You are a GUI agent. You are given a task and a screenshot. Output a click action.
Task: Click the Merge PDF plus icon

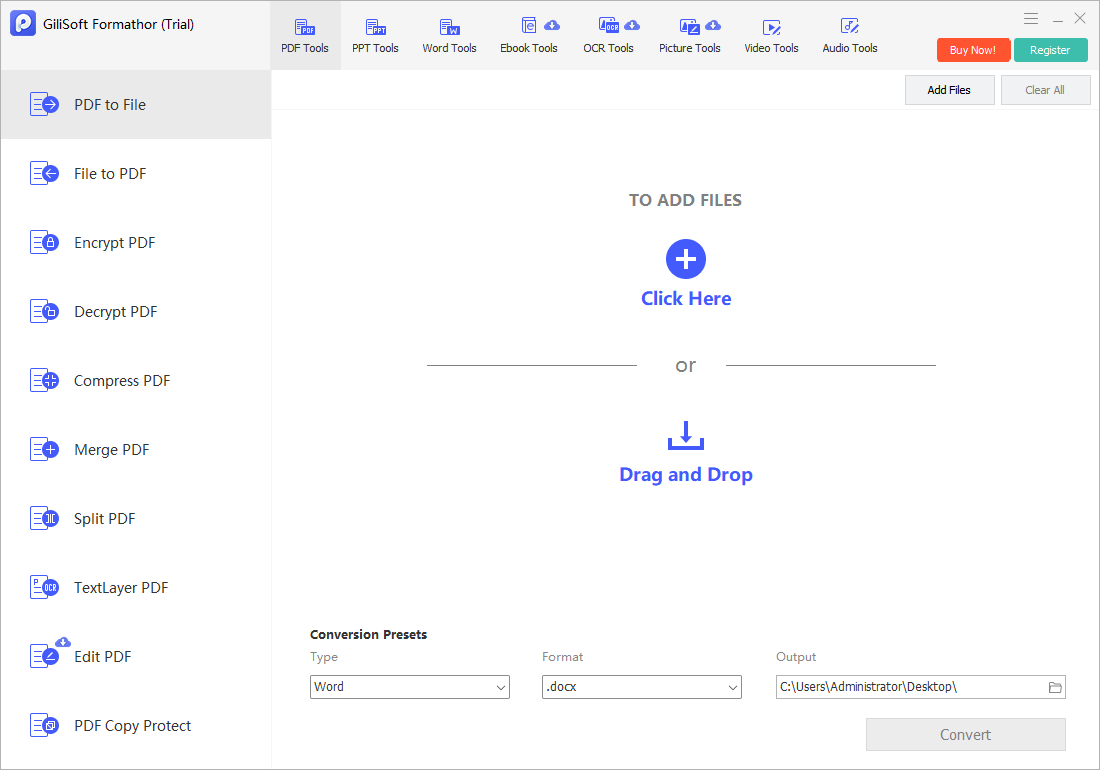[44, 450]
